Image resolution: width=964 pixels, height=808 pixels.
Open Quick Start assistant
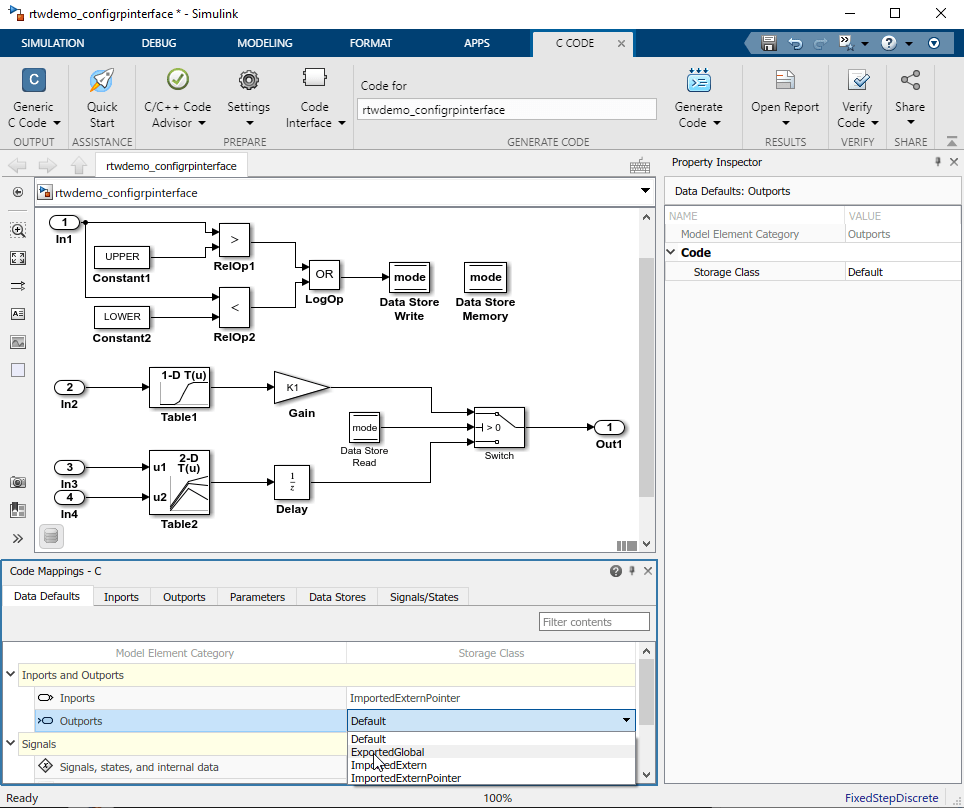coord(102,82)
